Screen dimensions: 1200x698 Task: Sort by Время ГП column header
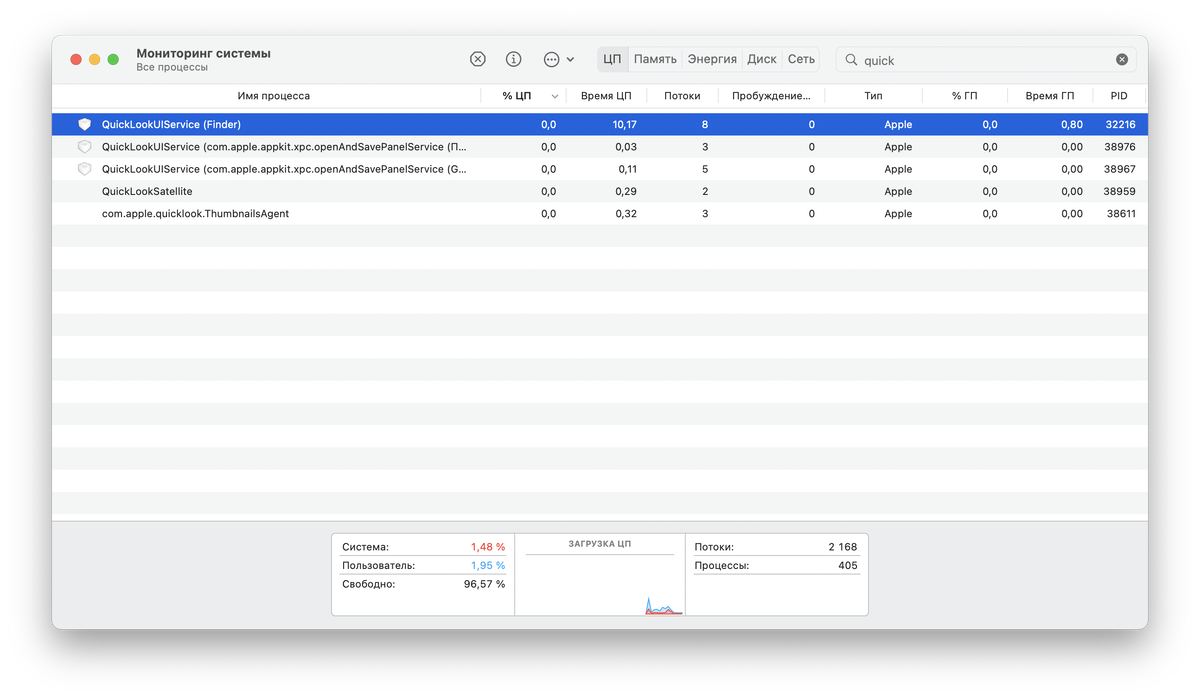tap(1049, 96)
